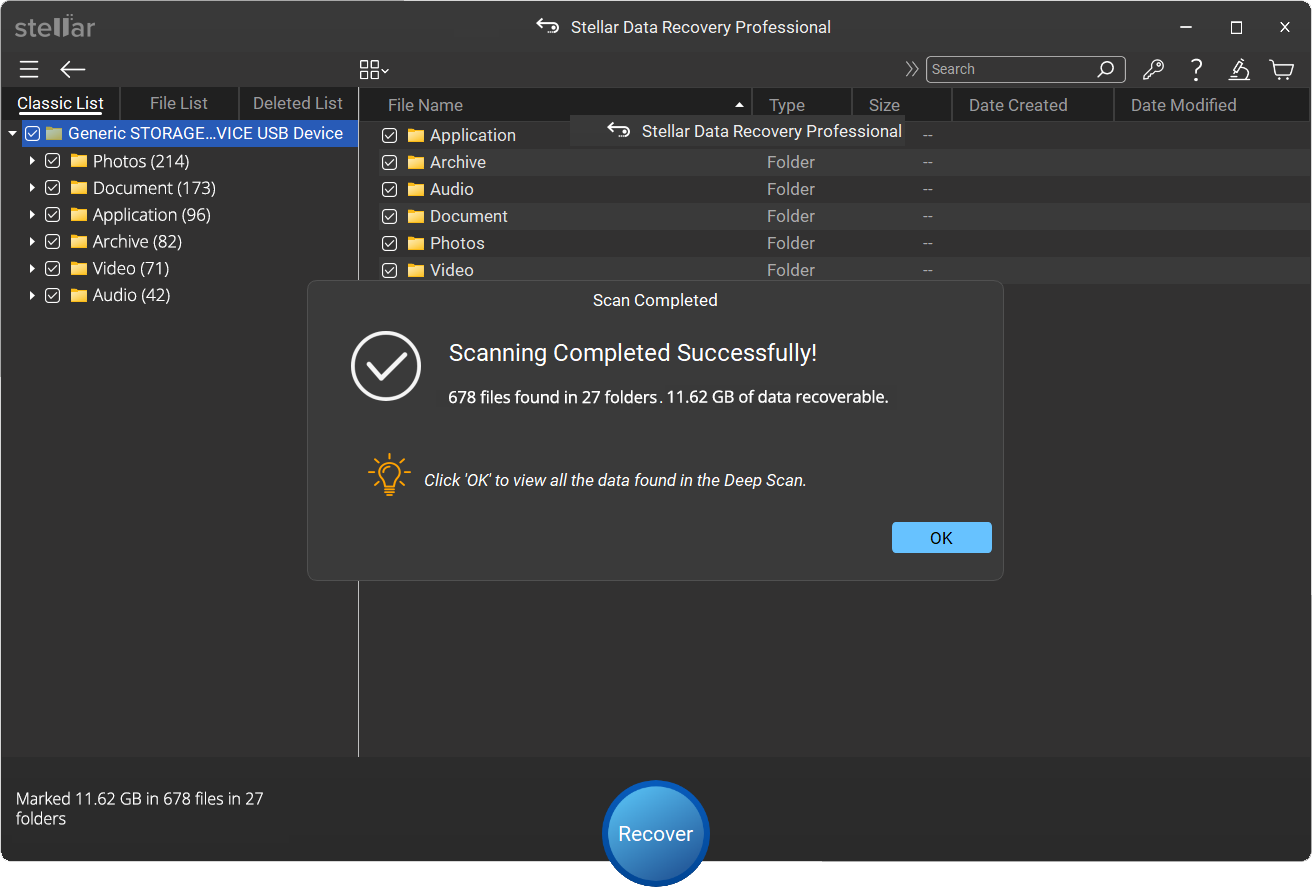Open help with the question mark icon
The image size is (1312, 887).
pyautogui.click(x=1196, y=69)
